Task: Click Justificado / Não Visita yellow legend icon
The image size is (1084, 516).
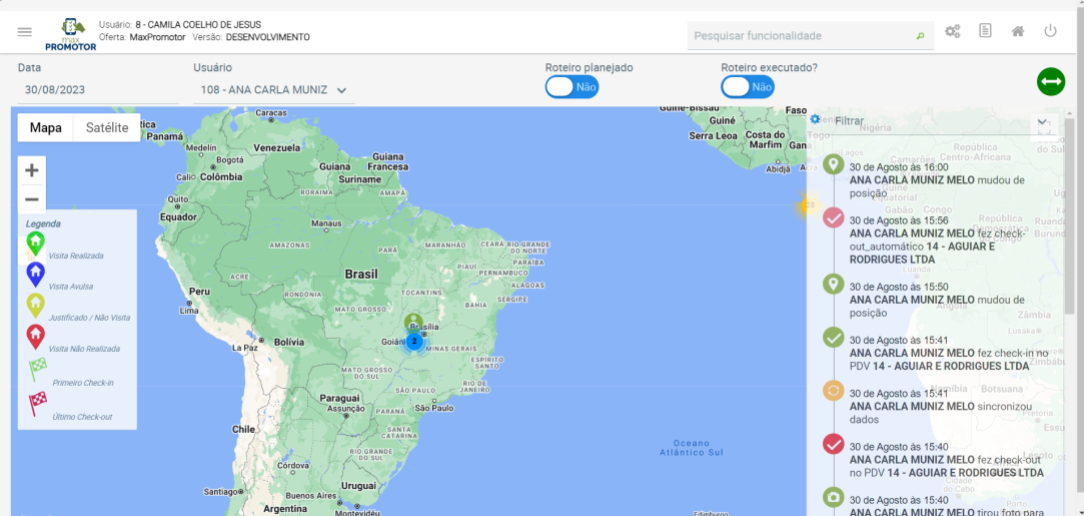Action: pos(35,306)
